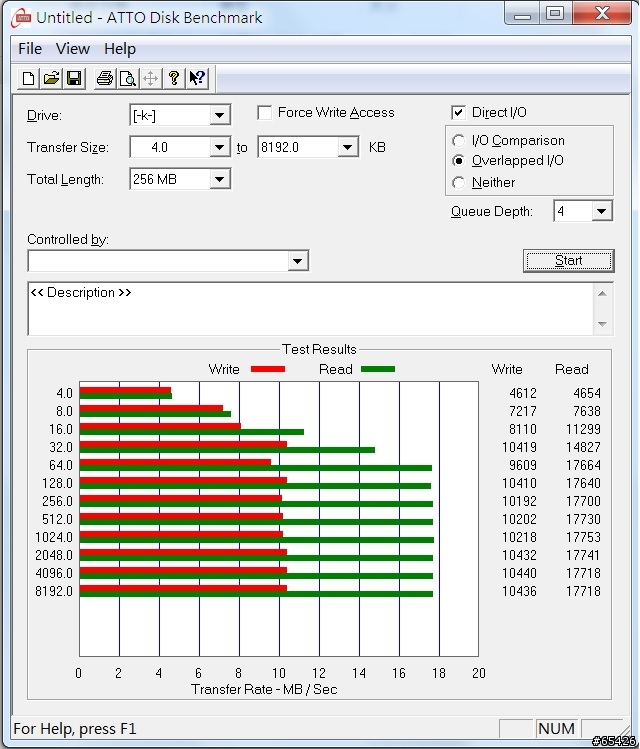The height and width of the screenshot is (749, 640).
Task: Click the For Help, press F1 status text
Action: pyautogui.click(x=75, y=729)
